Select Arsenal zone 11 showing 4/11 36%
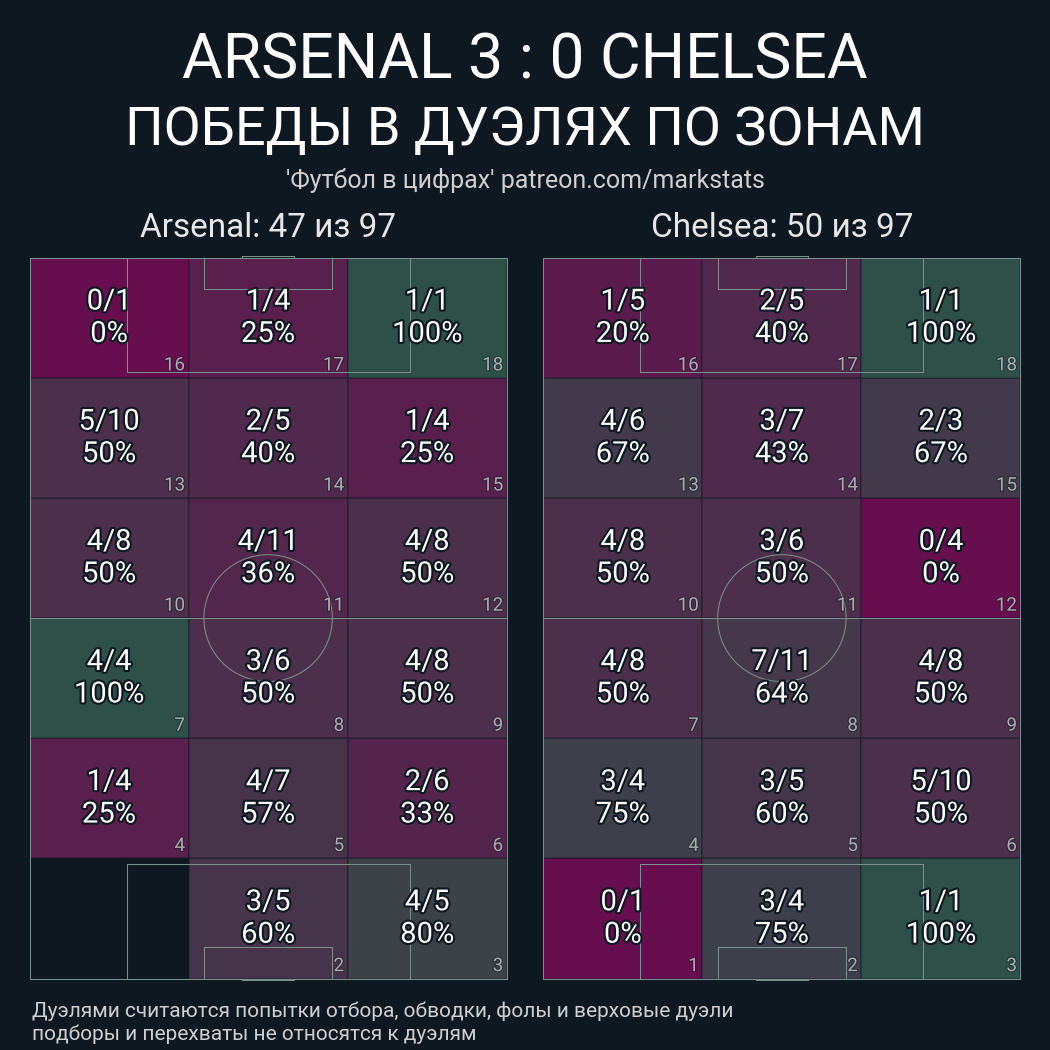The width and height of the screenshot is (1050, 1050). [x=269, y=558]
